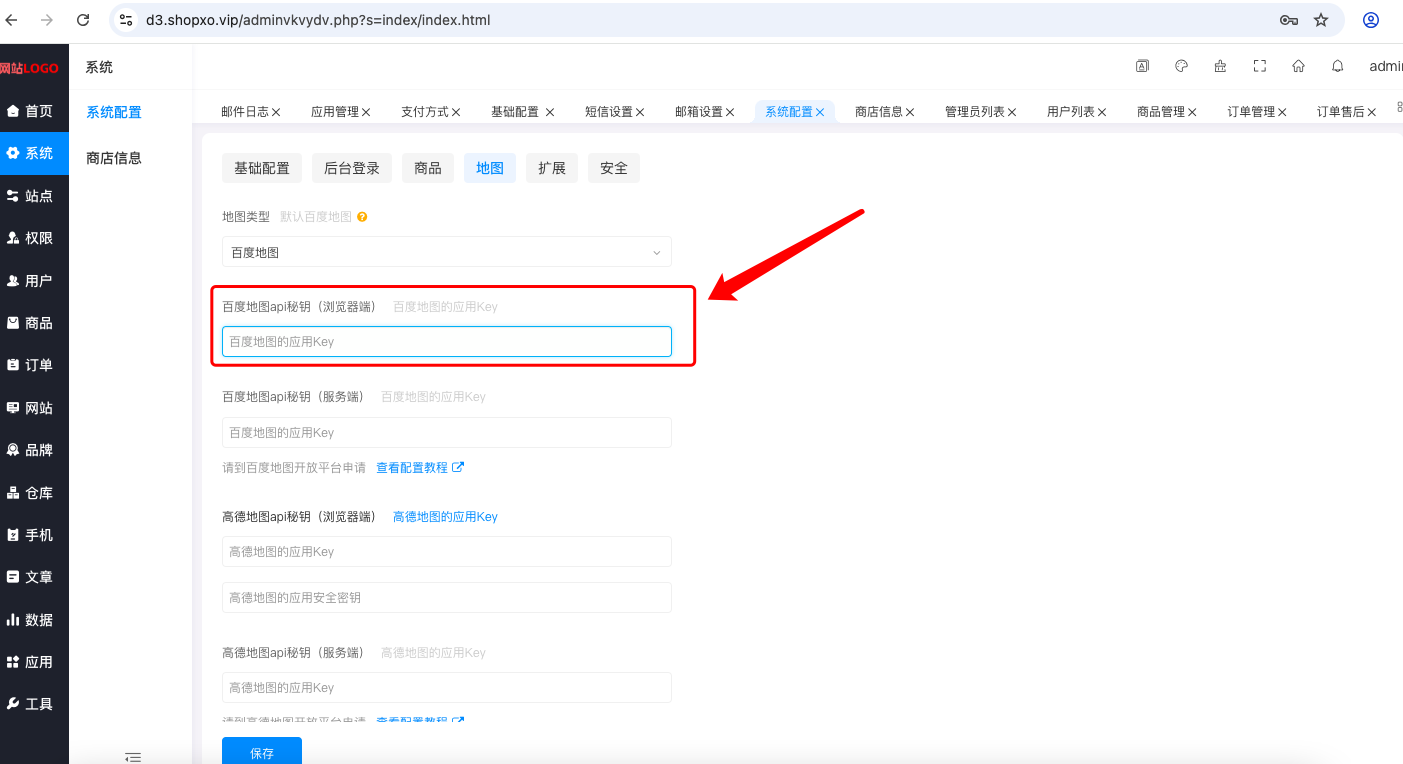Focus 百度地图 browser-side Key input
Image resolution: width=1403 pixels, height=764 pixels.
point(447,341)
